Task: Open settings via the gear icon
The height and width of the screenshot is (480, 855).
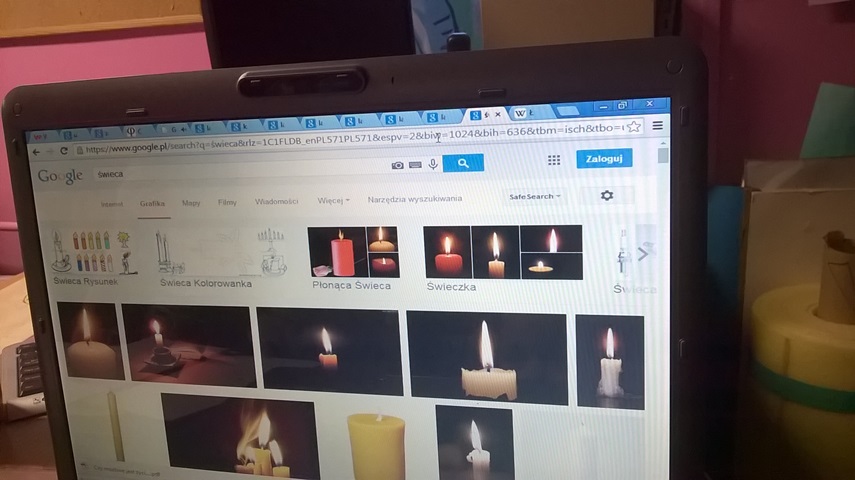Action: (x=606, y=196)
